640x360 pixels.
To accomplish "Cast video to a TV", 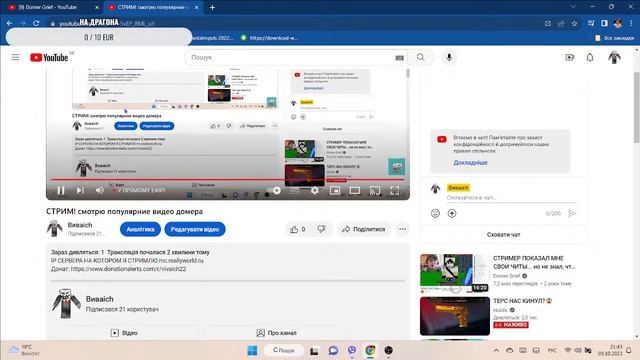I will 375,190.
